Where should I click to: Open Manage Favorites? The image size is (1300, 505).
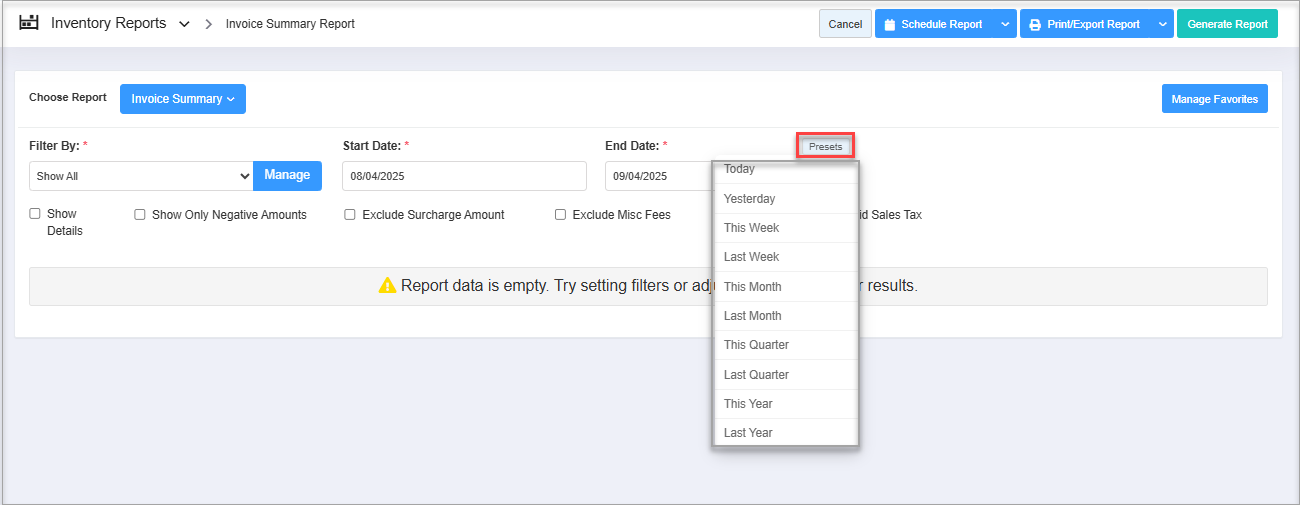coord(1214,99)
